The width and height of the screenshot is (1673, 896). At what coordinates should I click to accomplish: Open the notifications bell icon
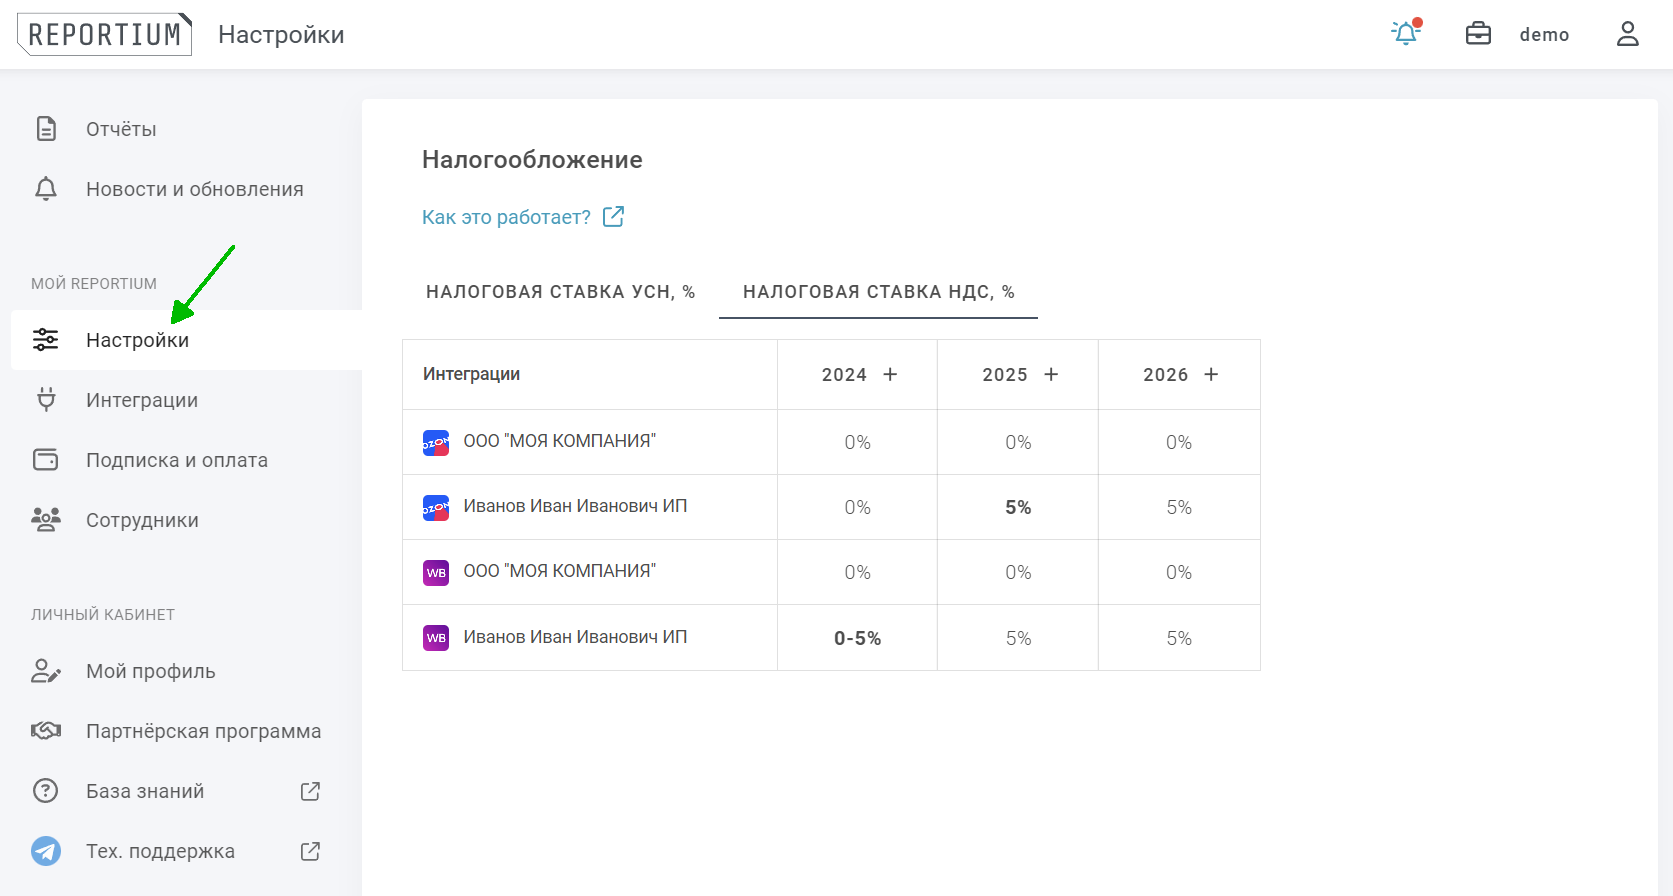click(1406, 34)
